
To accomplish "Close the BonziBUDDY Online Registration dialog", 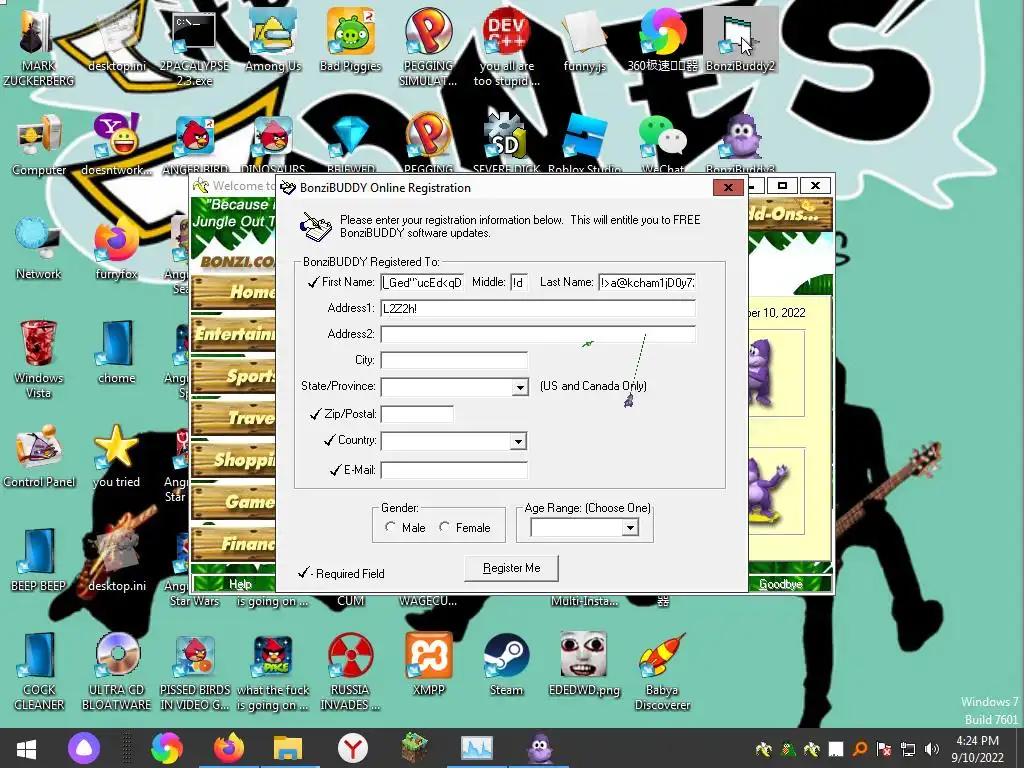I will coord(728,188).
